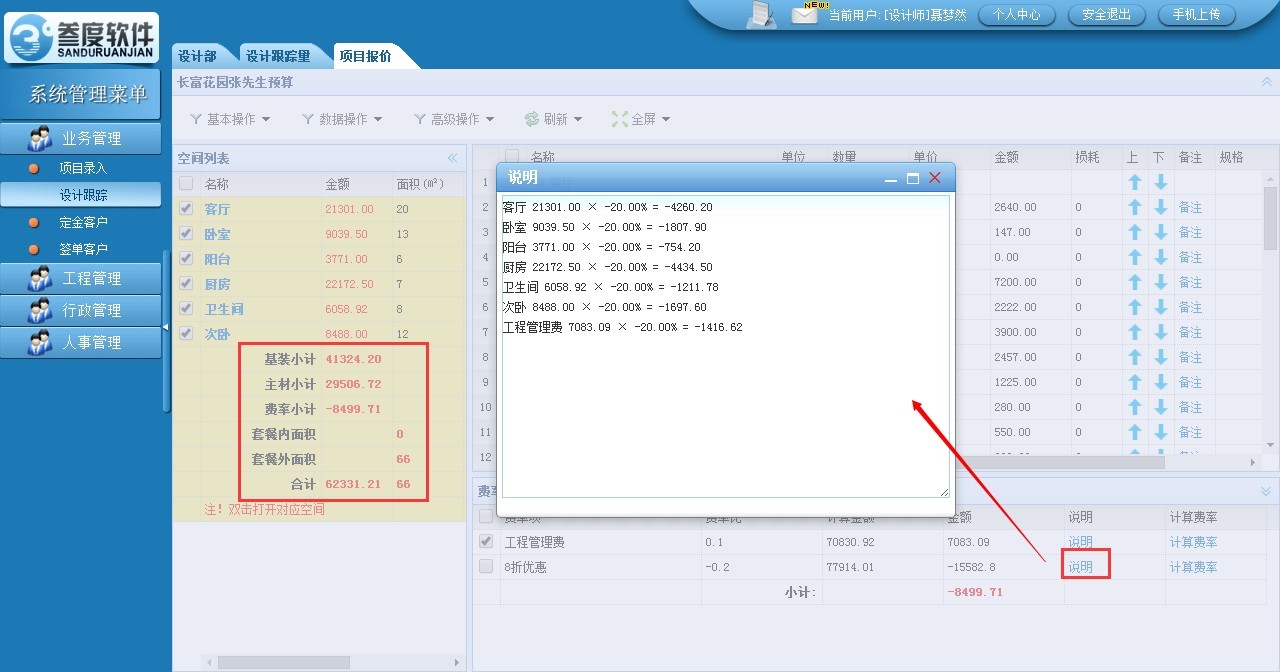Image resolution: width=1280 pixels, height=672 pixels.
Task: Toggle the 客厅 checkbox in the space list
Action: 186,208
